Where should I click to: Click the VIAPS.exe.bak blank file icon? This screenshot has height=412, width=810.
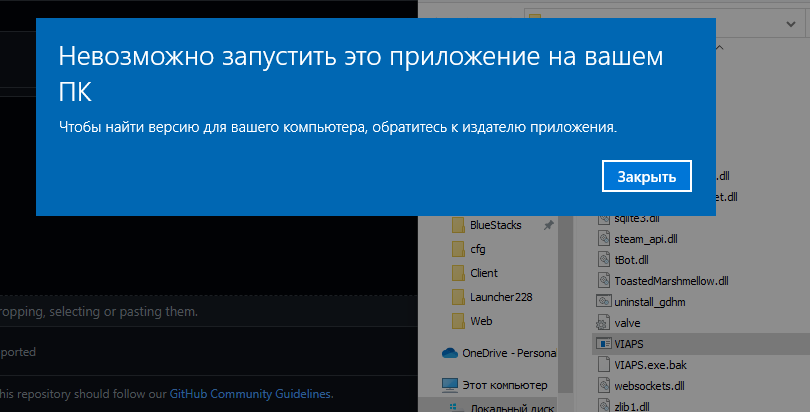click(604, 365)
